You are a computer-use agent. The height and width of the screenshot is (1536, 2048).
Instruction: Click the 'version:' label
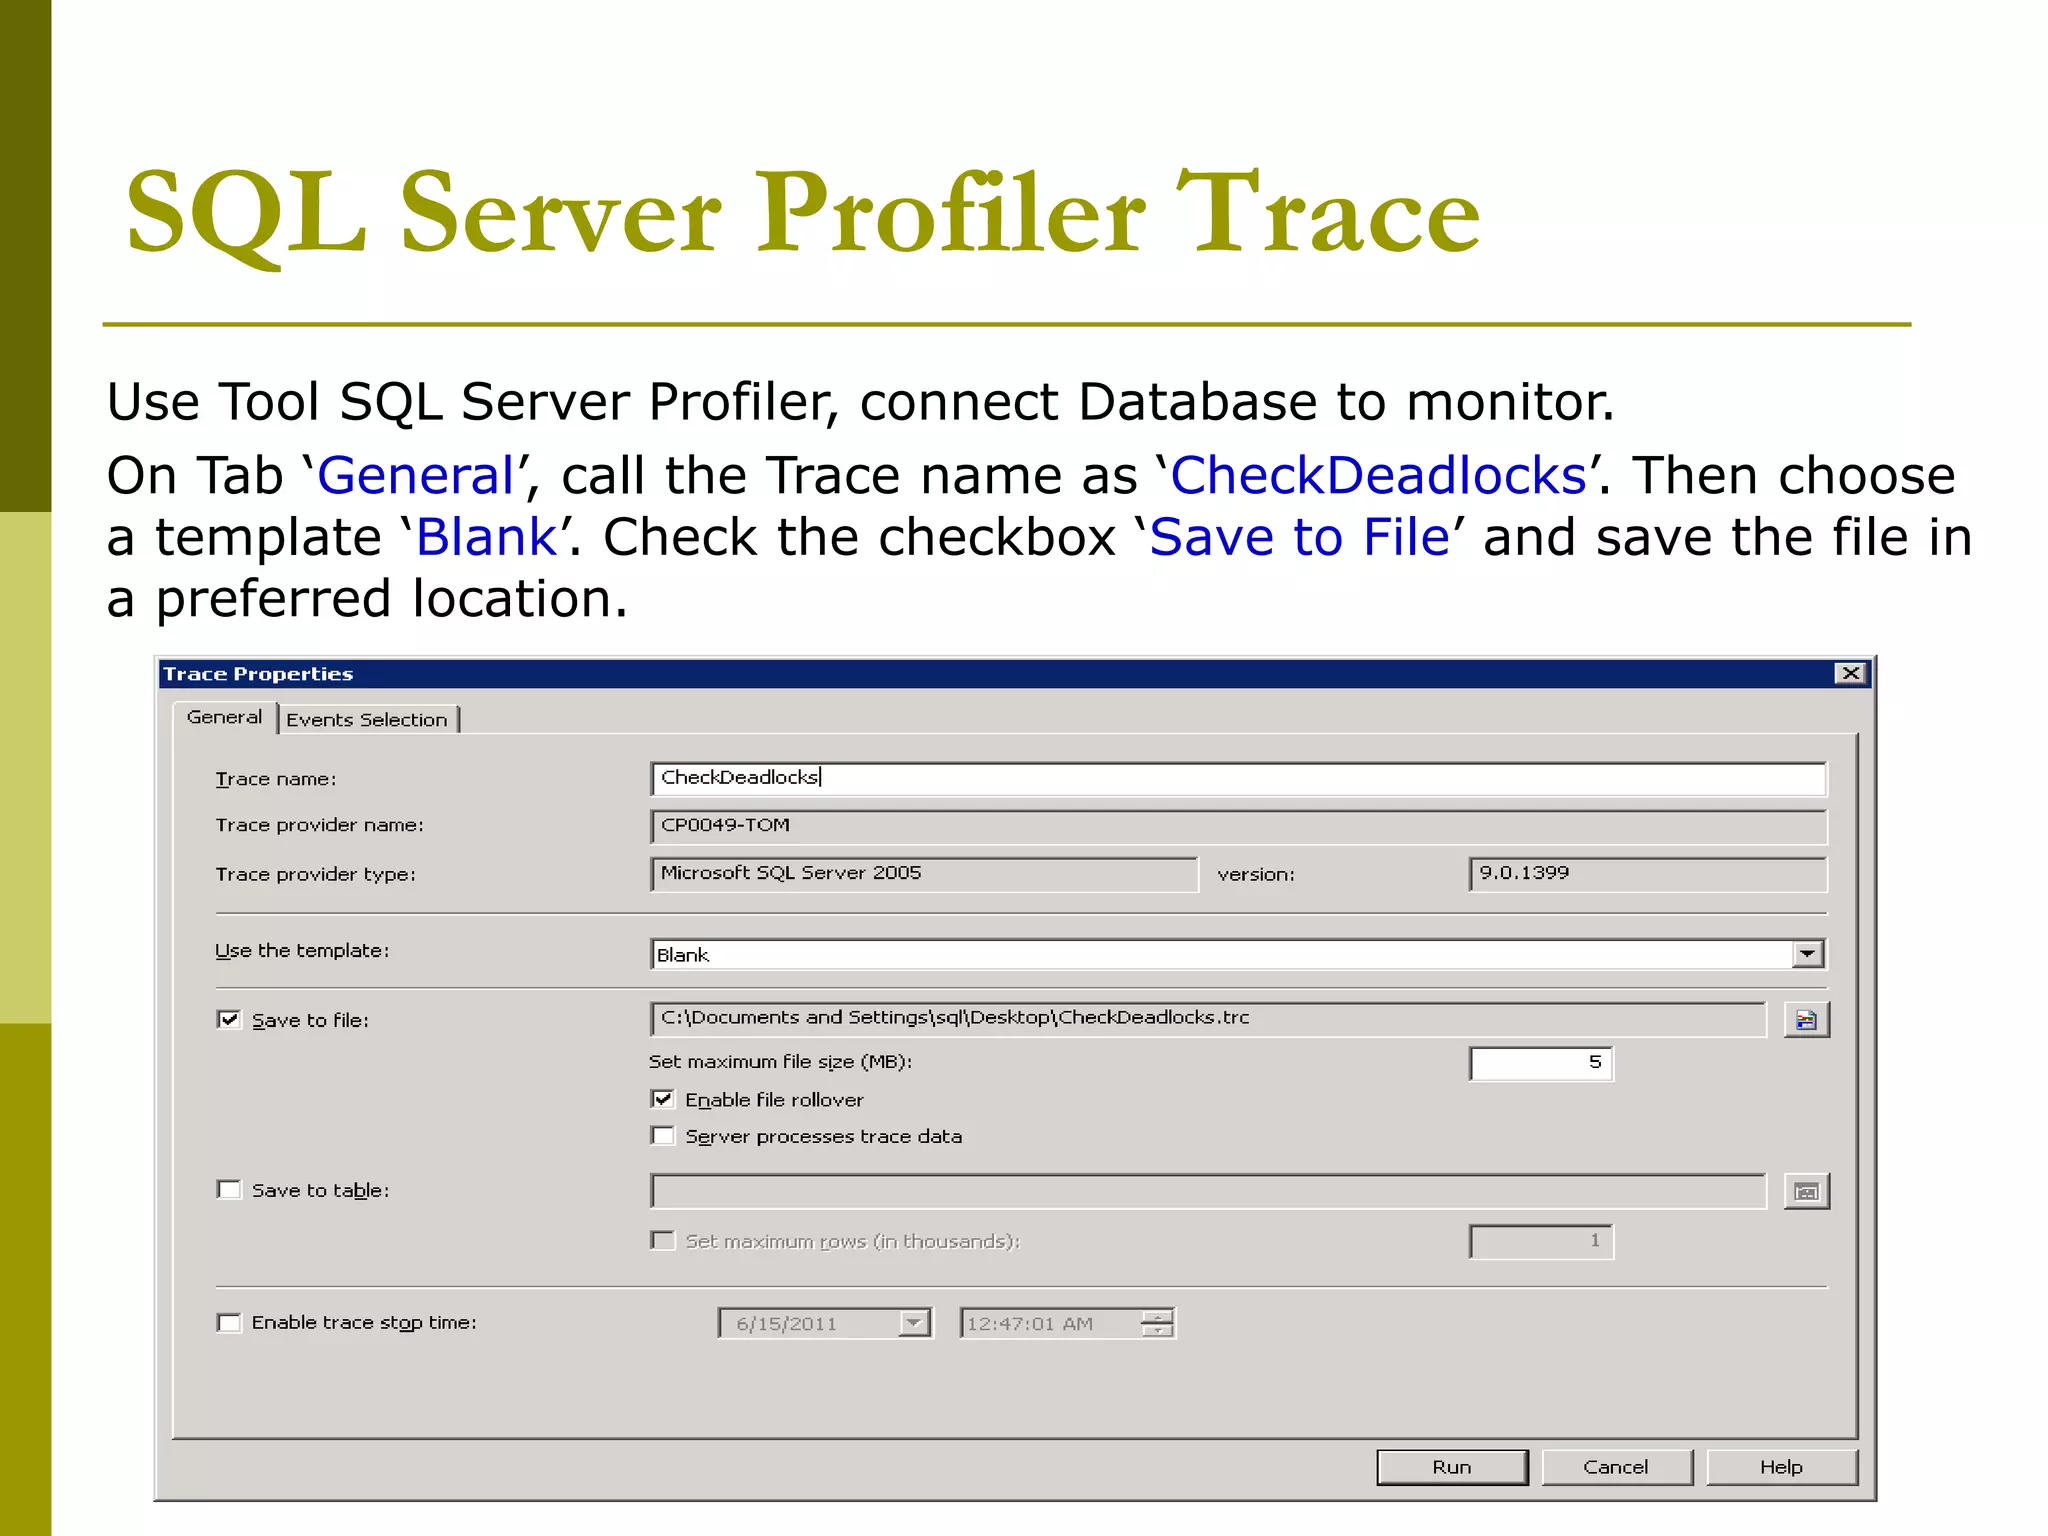pyautogui.click(x=1256, y=875)
